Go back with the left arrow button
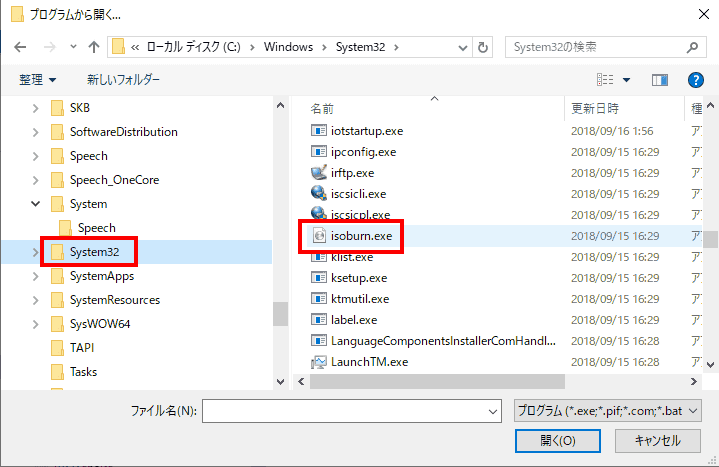This screenshot has width=719, height=467. click(x=20, y=47)
